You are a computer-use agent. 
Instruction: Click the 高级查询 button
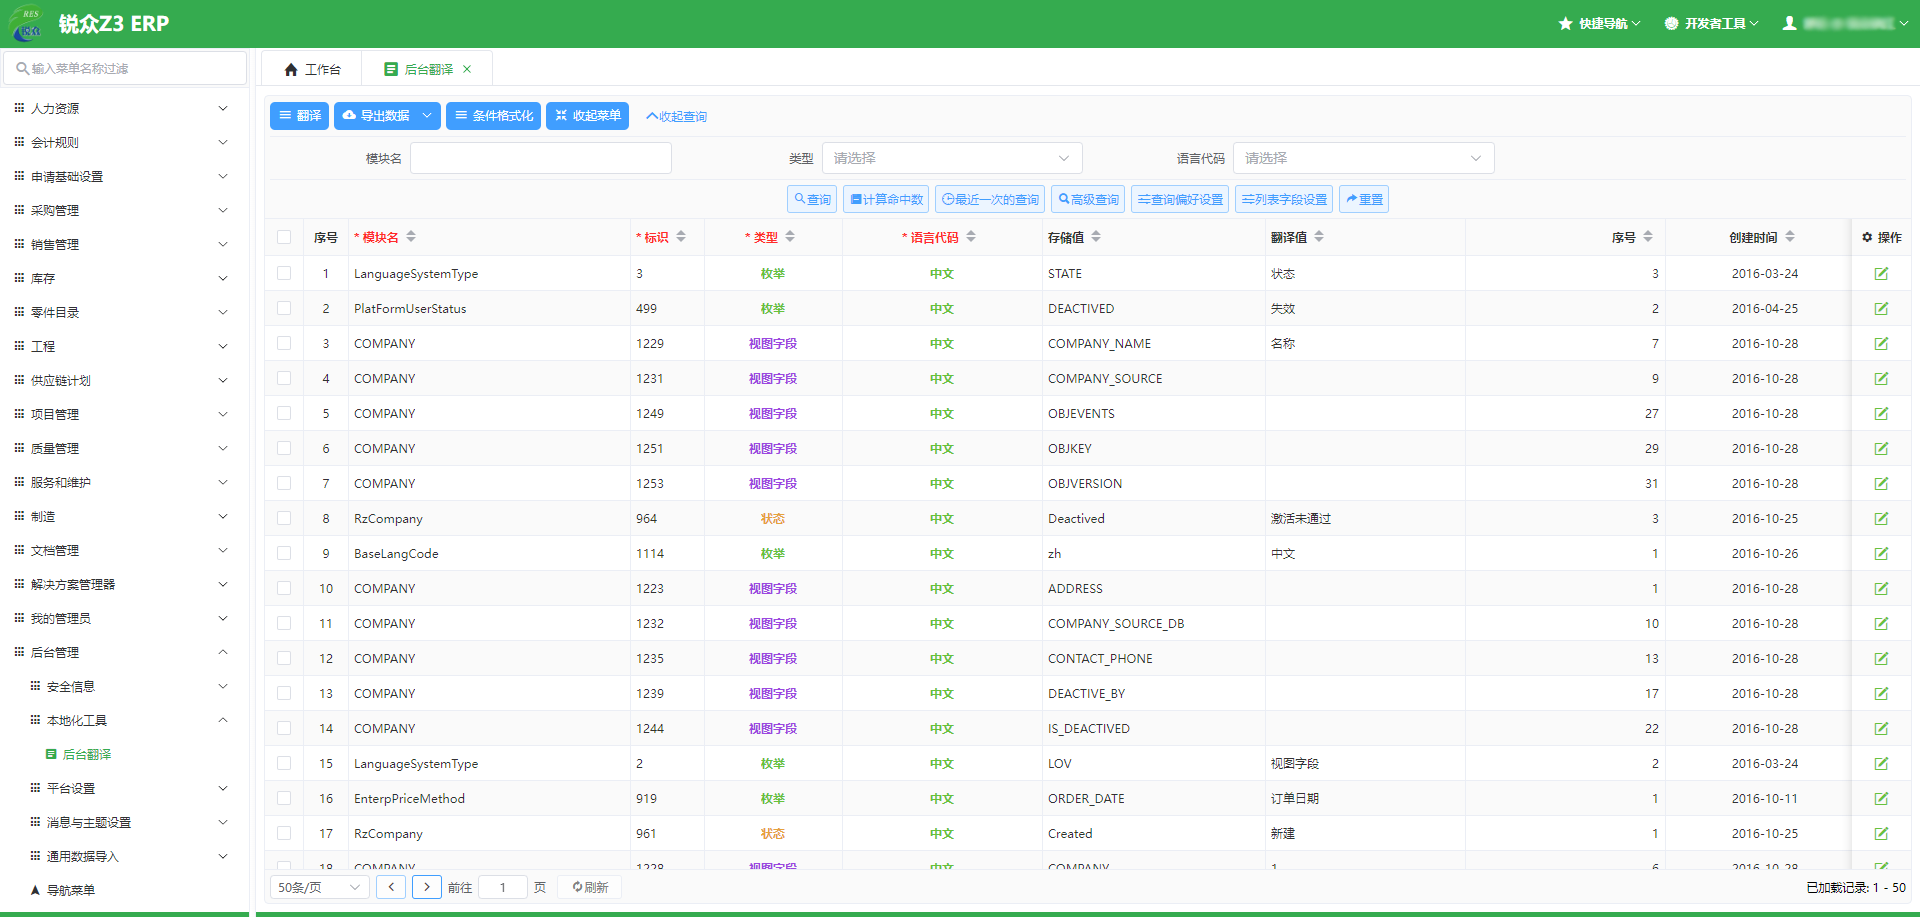click(x=1088, y=199)
